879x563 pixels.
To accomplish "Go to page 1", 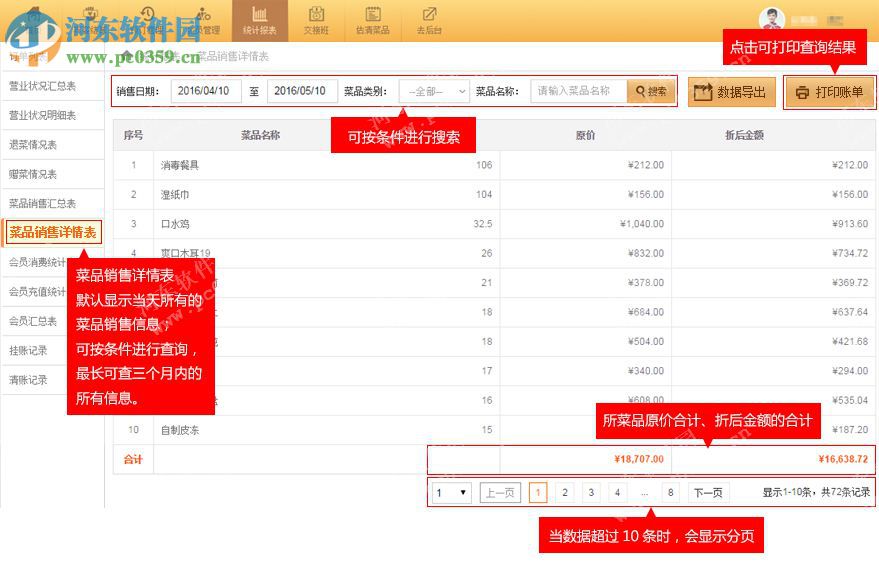I will (538, 493).
